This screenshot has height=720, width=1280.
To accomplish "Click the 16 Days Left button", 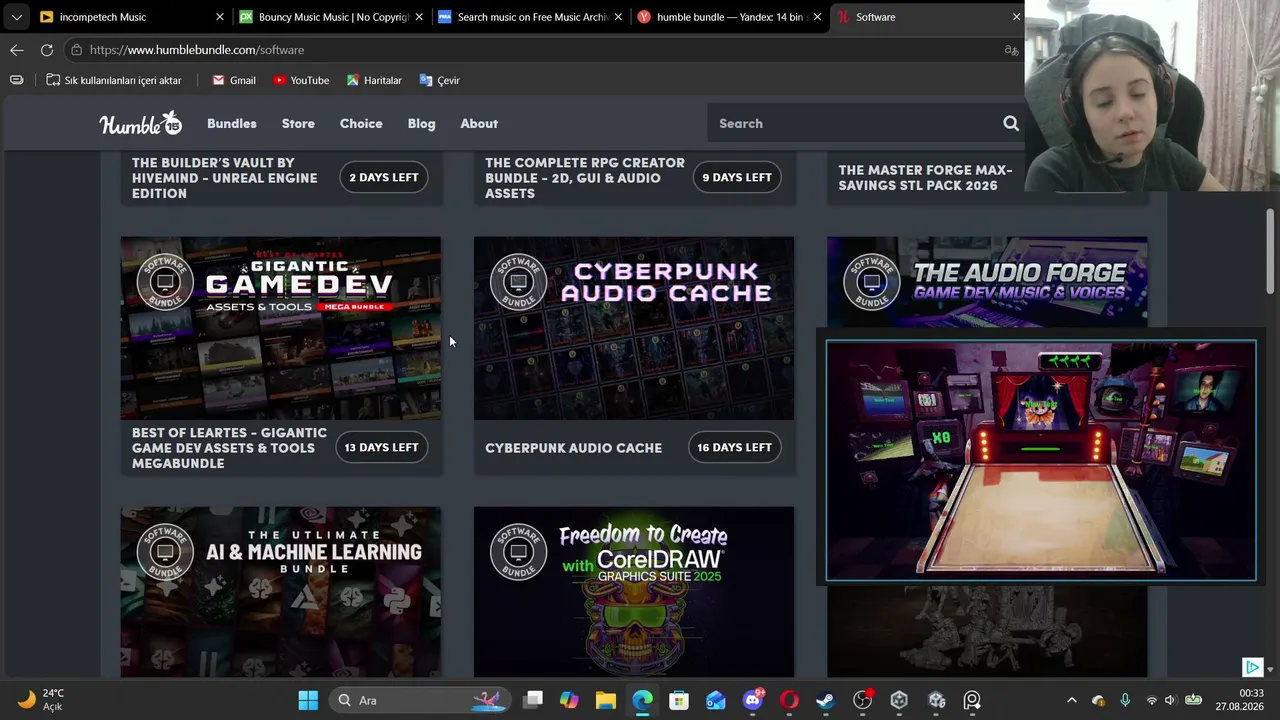I will pyautogui.click(x=734, y=447).
